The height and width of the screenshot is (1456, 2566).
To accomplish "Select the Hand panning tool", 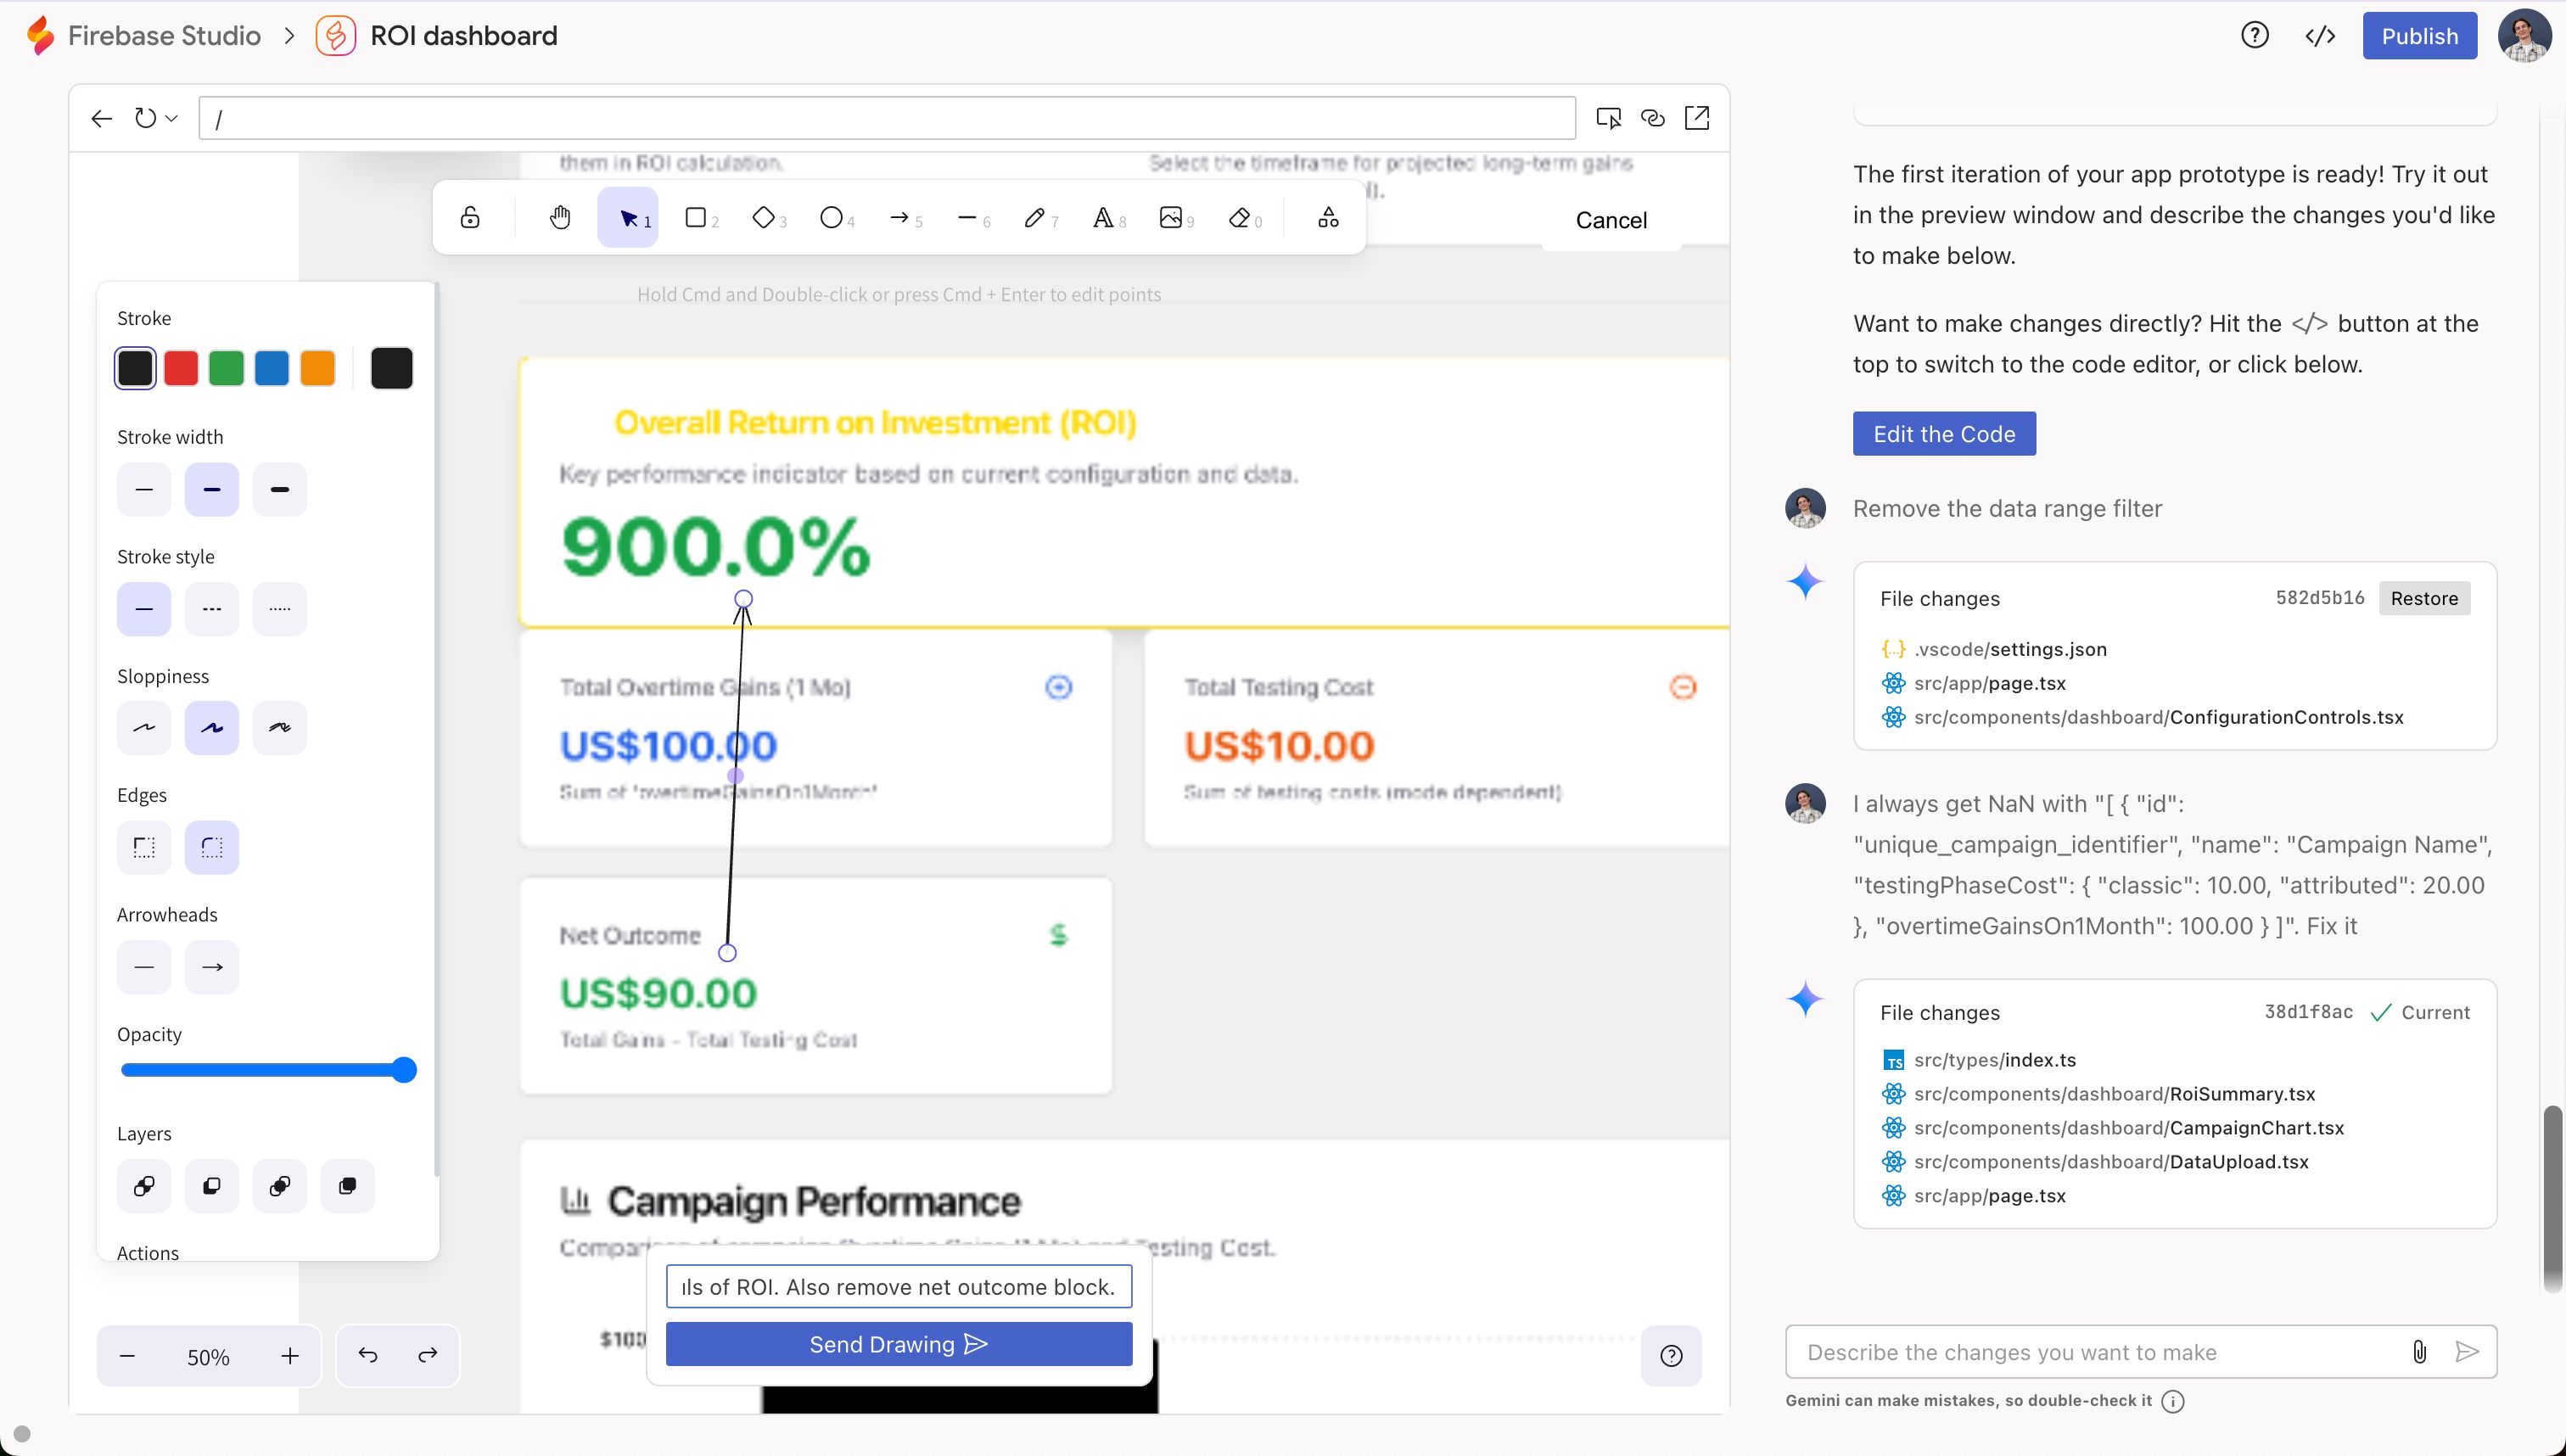I will 560,218.
